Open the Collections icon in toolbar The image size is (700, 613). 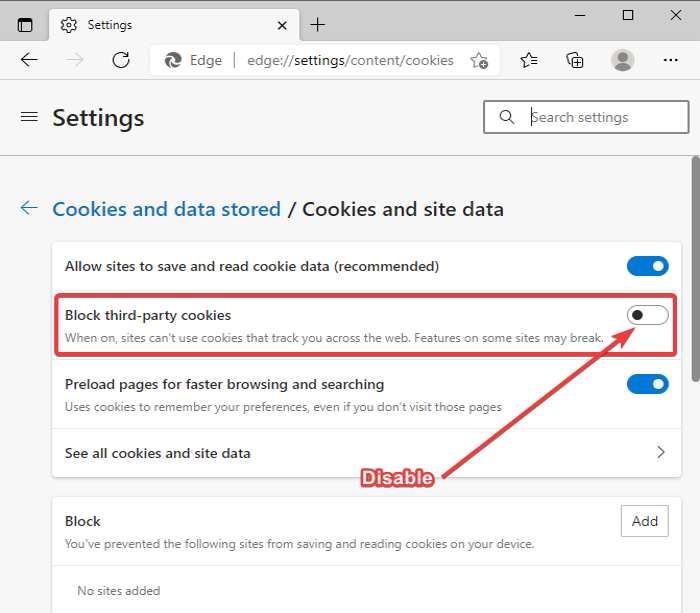click(x=575, y=60)
